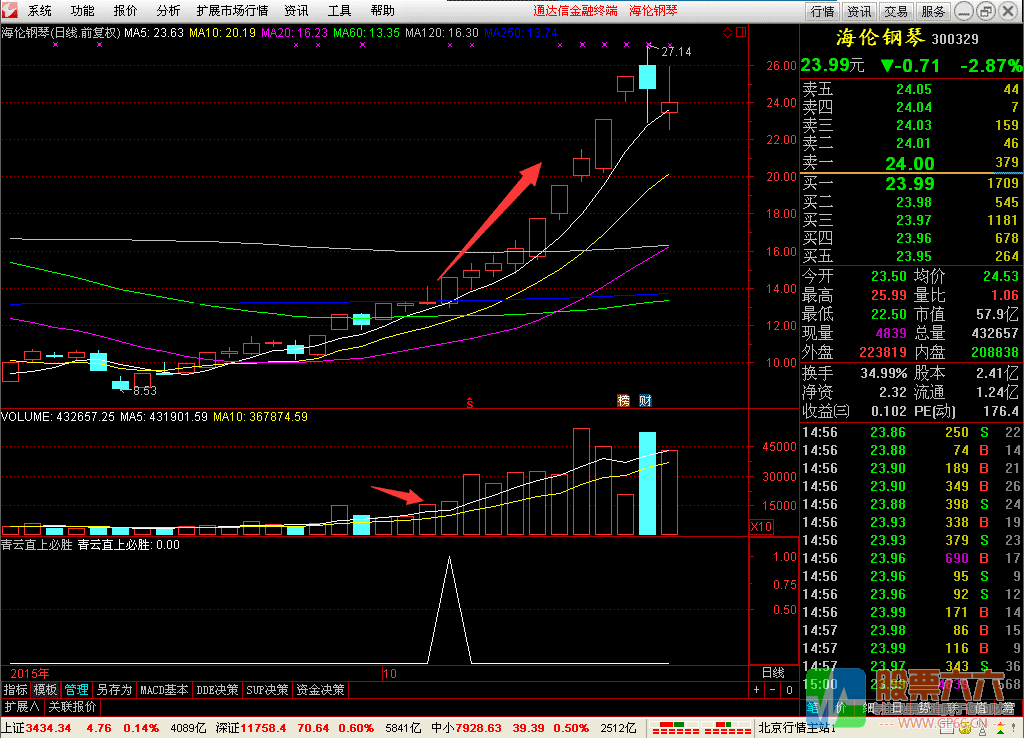The width and height of the screenshot is (1024, 738).
Task: Click the plus button in indicator bar
Action: point(757,690)
